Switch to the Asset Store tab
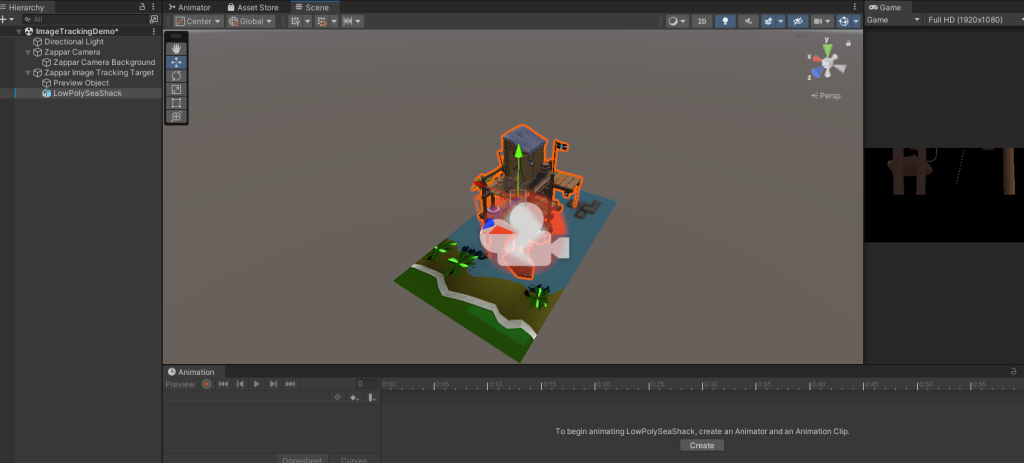The width and height of the screenshot is (1024, 463). [x=252, y=7]
